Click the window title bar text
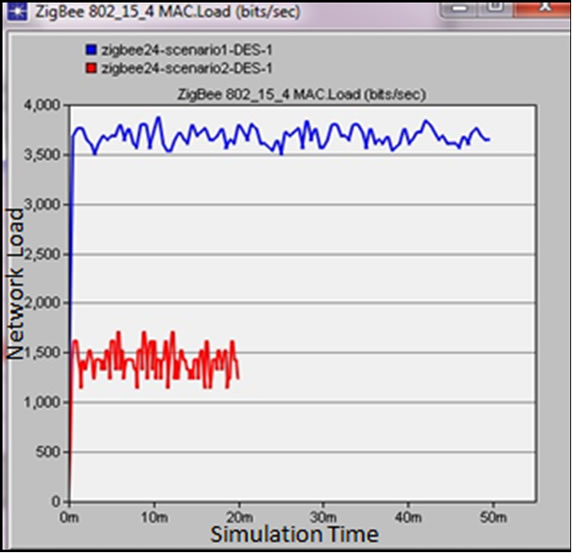The height and width of the screenshot is (553, 572). [167, 12]
